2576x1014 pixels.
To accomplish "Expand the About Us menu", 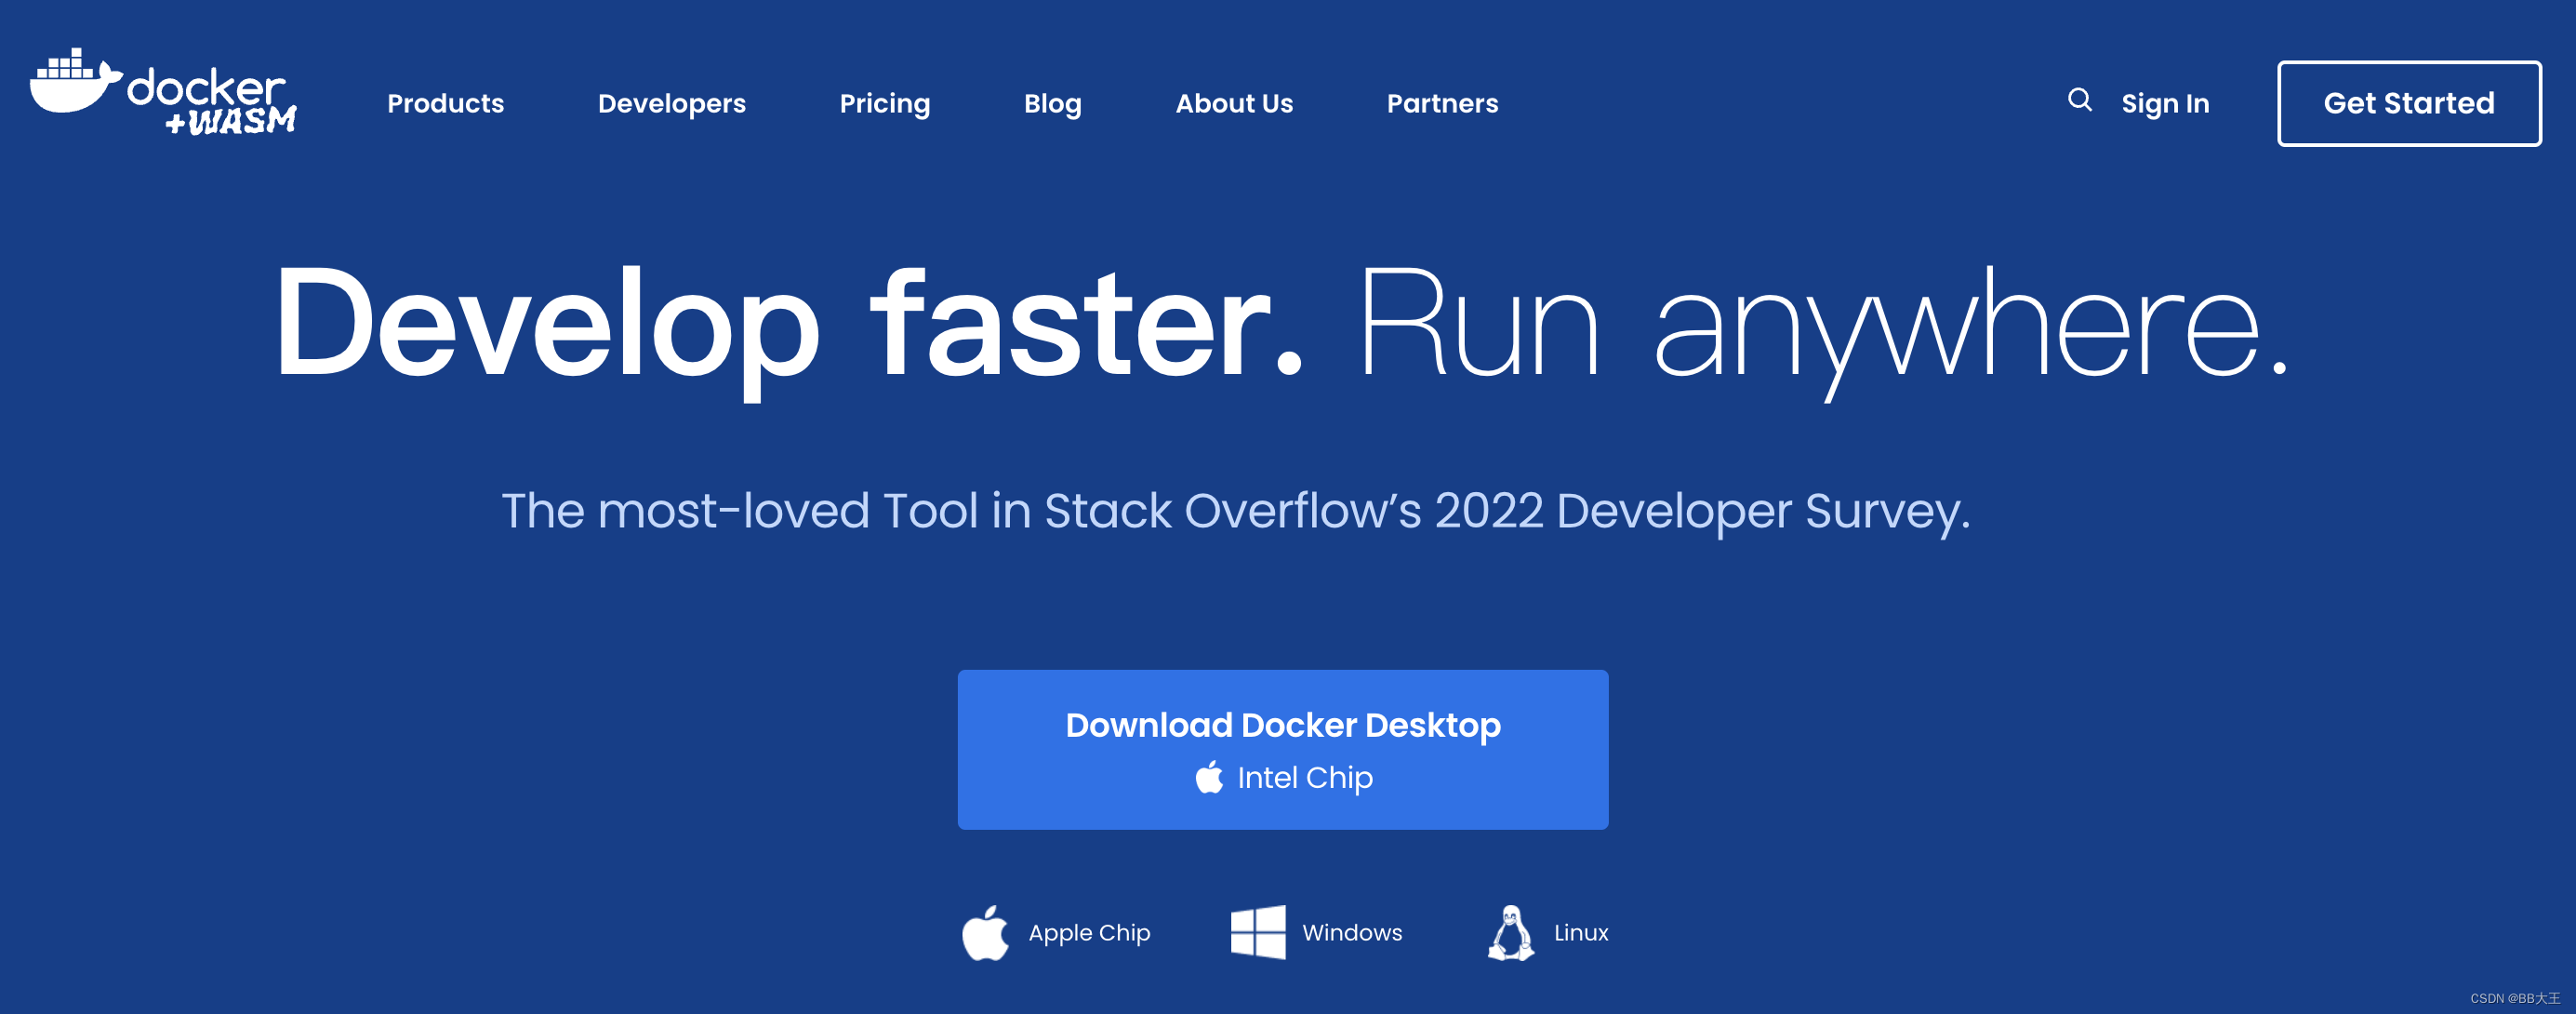I will [x=1233, y=104].
